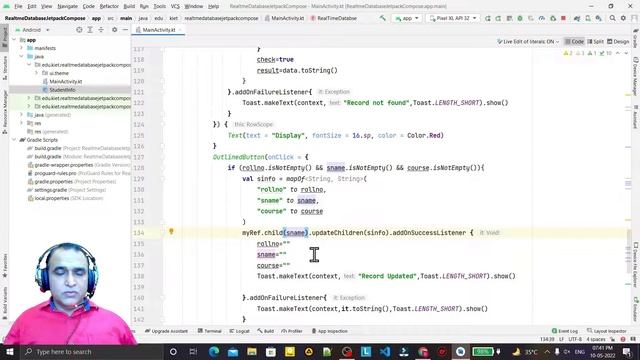Open the Android project view dropdown
This screenshot has height=360, width=640.
(x=32, y=30)
